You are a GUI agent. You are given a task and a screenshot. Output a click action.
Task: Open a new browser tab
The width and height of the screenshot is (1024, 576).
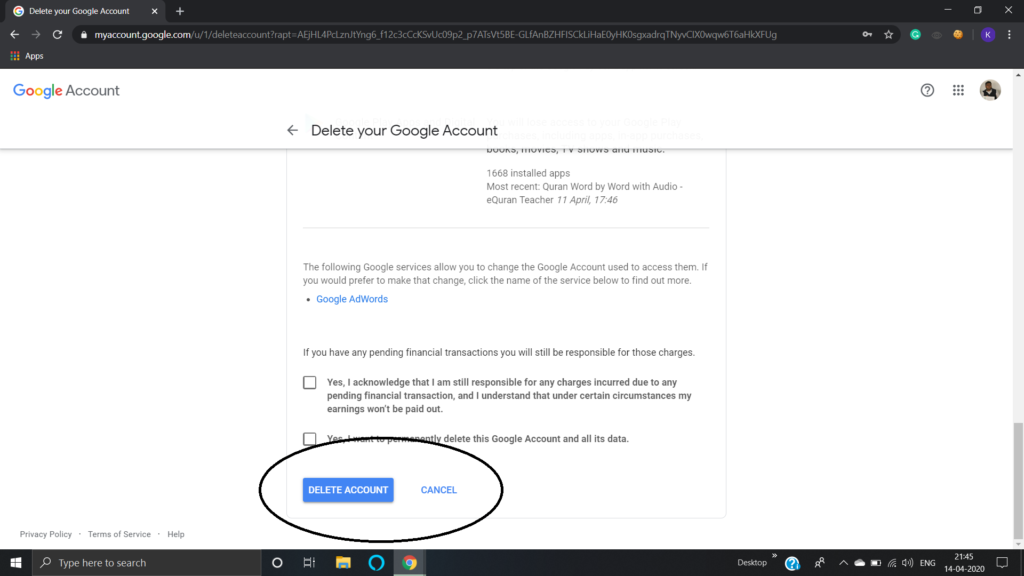click(180, 11)
